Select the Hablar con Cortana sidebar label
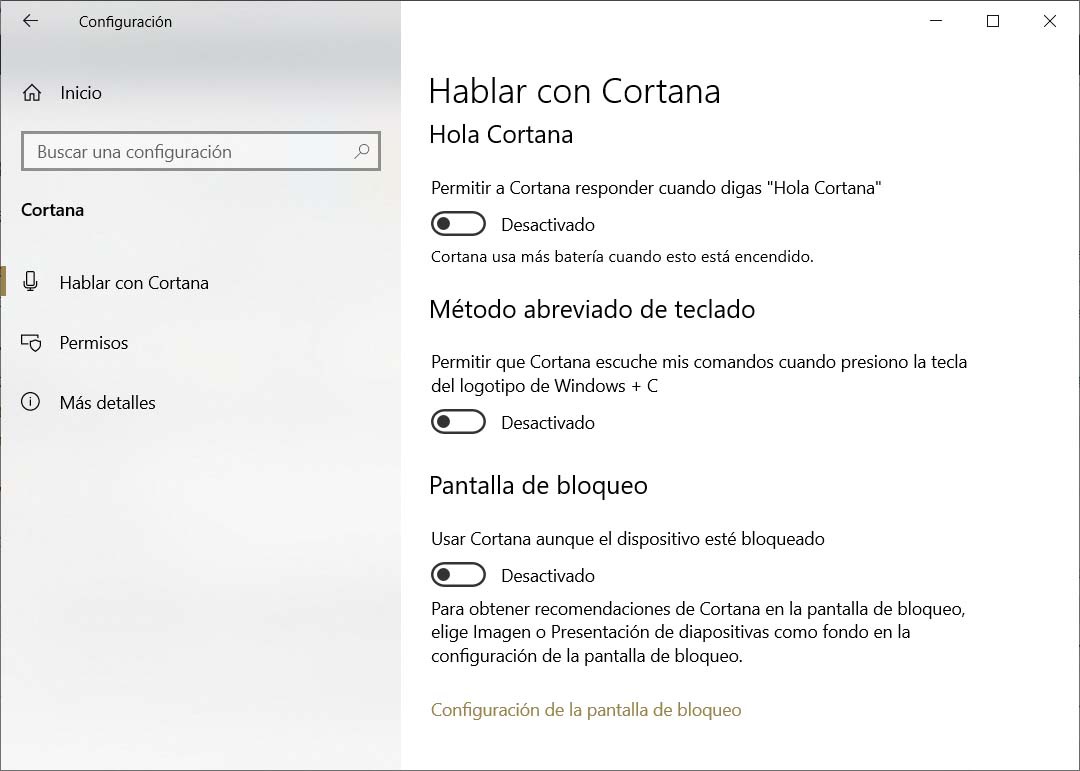Screen dimensions: 1080x771 click(x=134, y=283)
